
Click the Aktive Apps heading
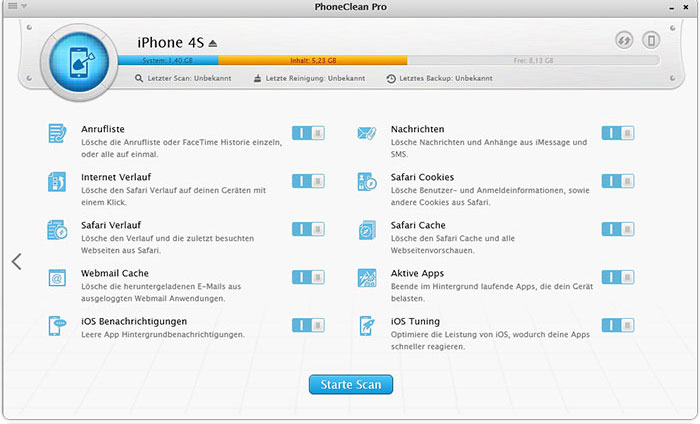[x=417, y=273]
